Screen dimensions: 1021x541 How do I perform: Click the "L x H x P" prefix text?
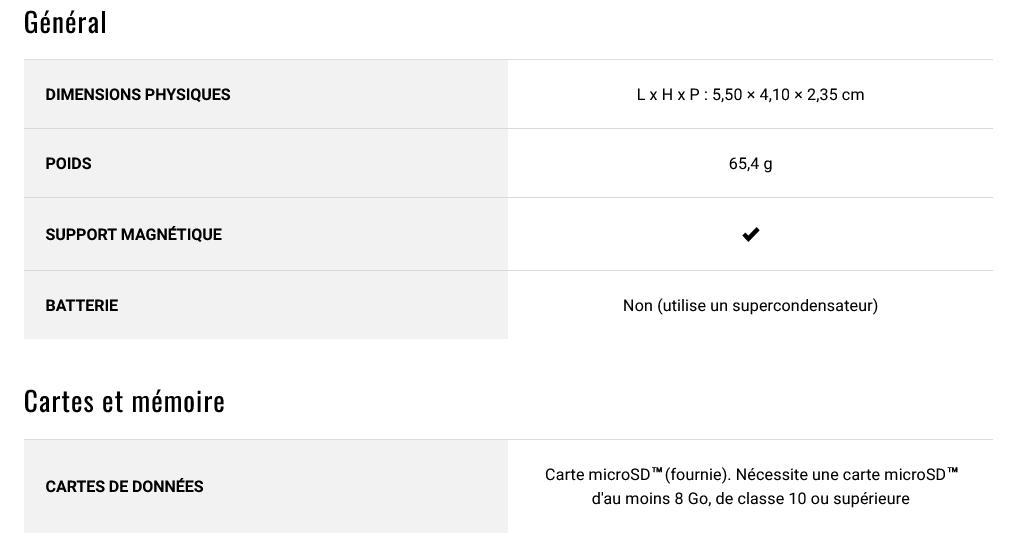[668, 94]
